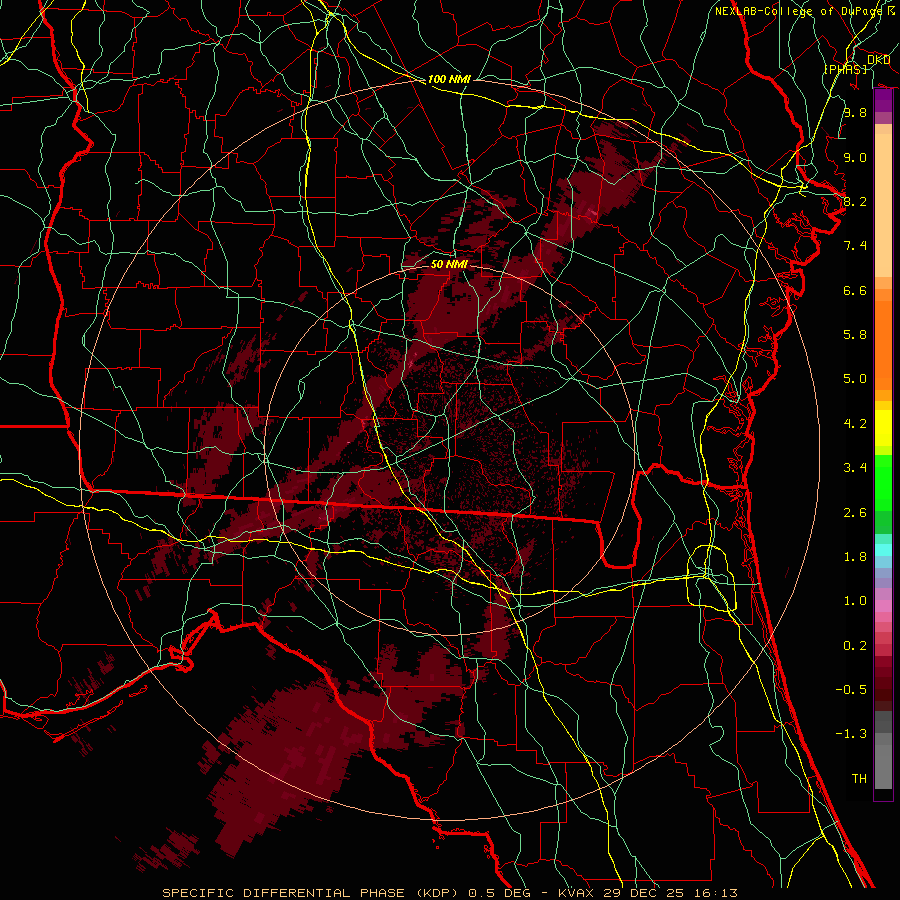Image resolution: width=900 pixels, height=900 pixels.
Task: Select the 1.0 value on the color scale
Action: (x=855, y=601)
